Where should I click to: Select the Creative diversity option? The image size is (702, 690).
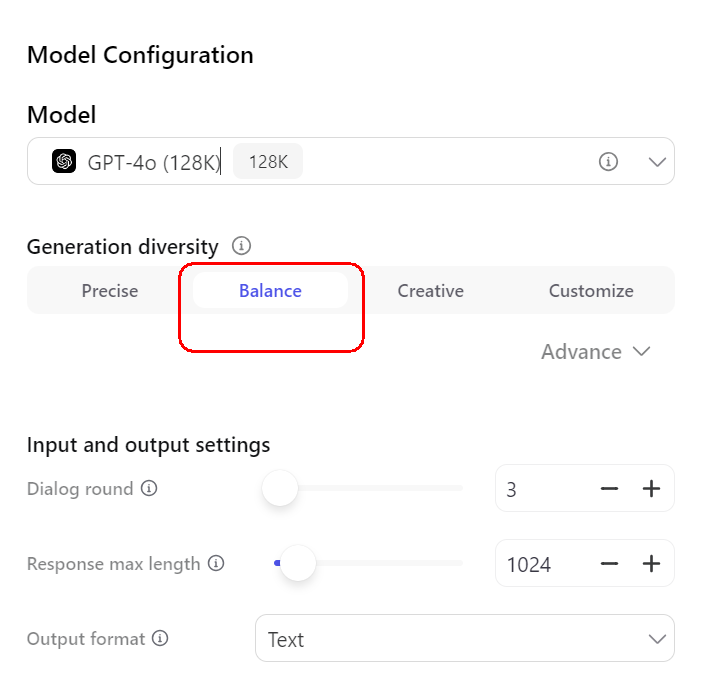(x=431, y=291)
